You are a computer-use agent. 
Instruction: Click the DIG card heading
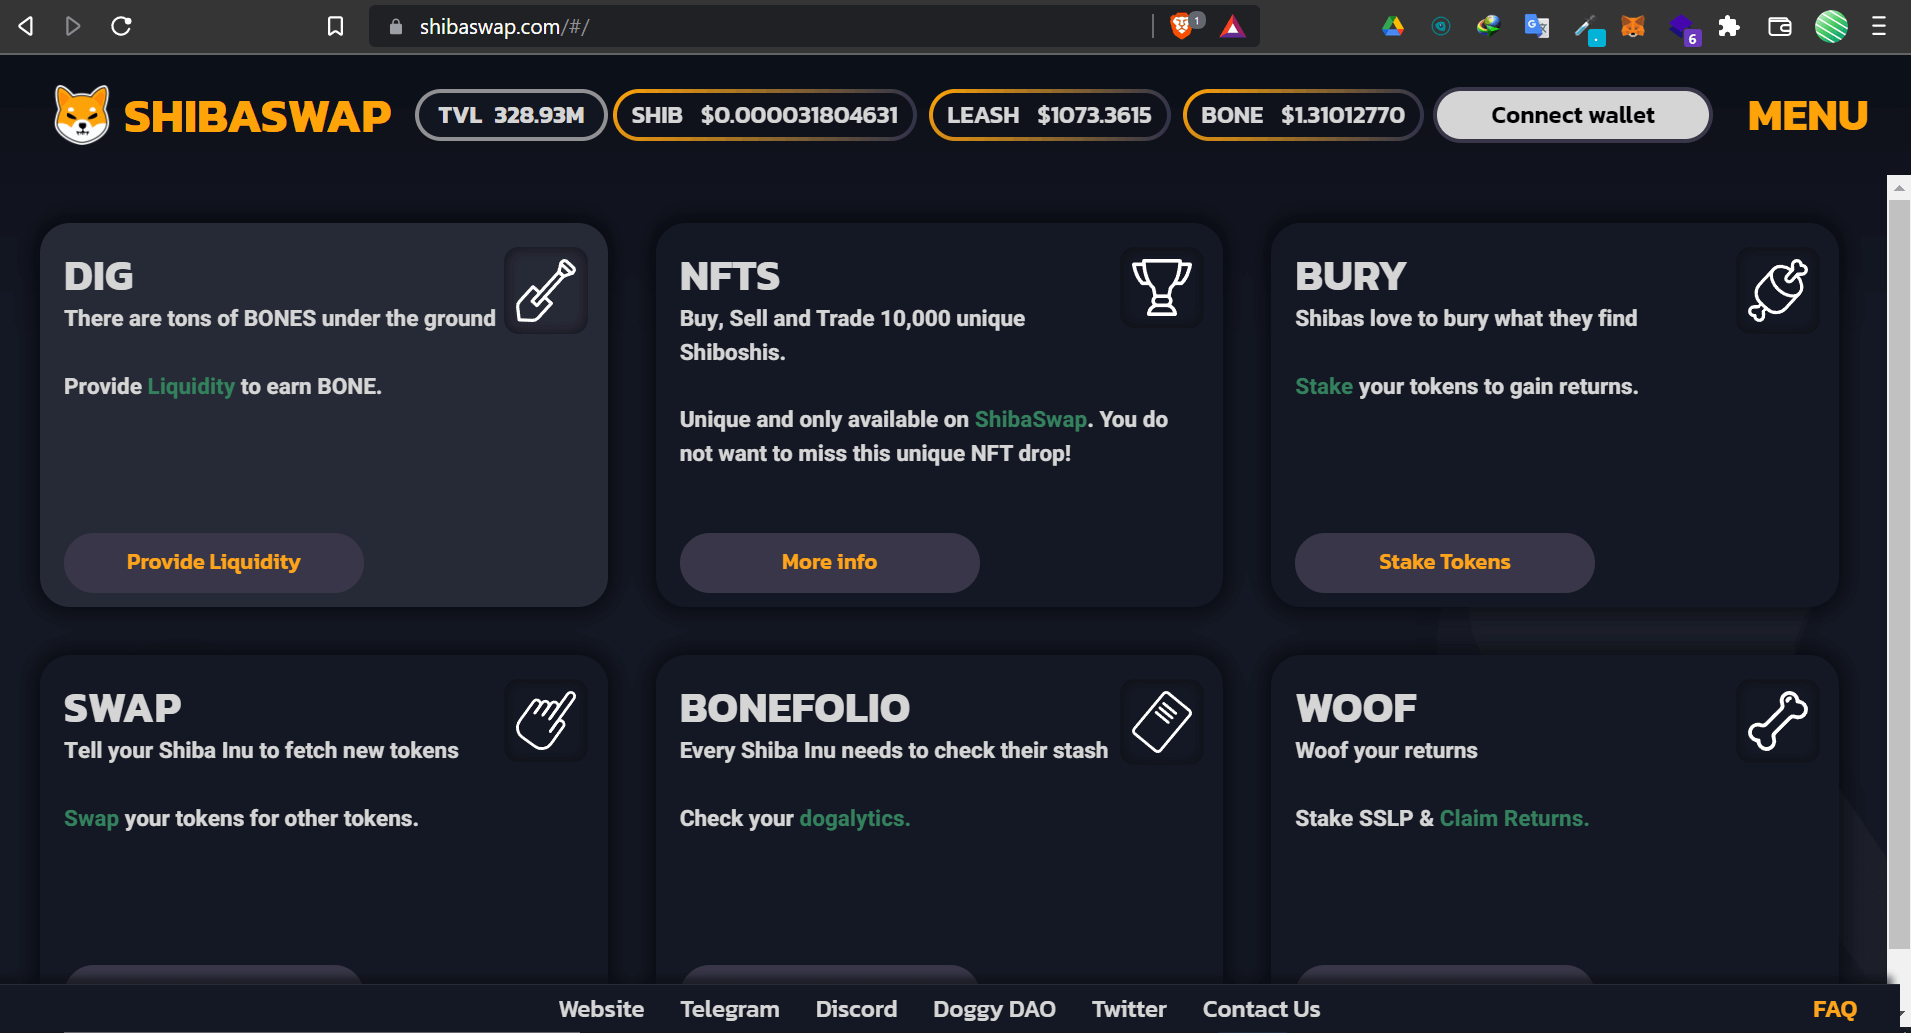click(98, 276)
